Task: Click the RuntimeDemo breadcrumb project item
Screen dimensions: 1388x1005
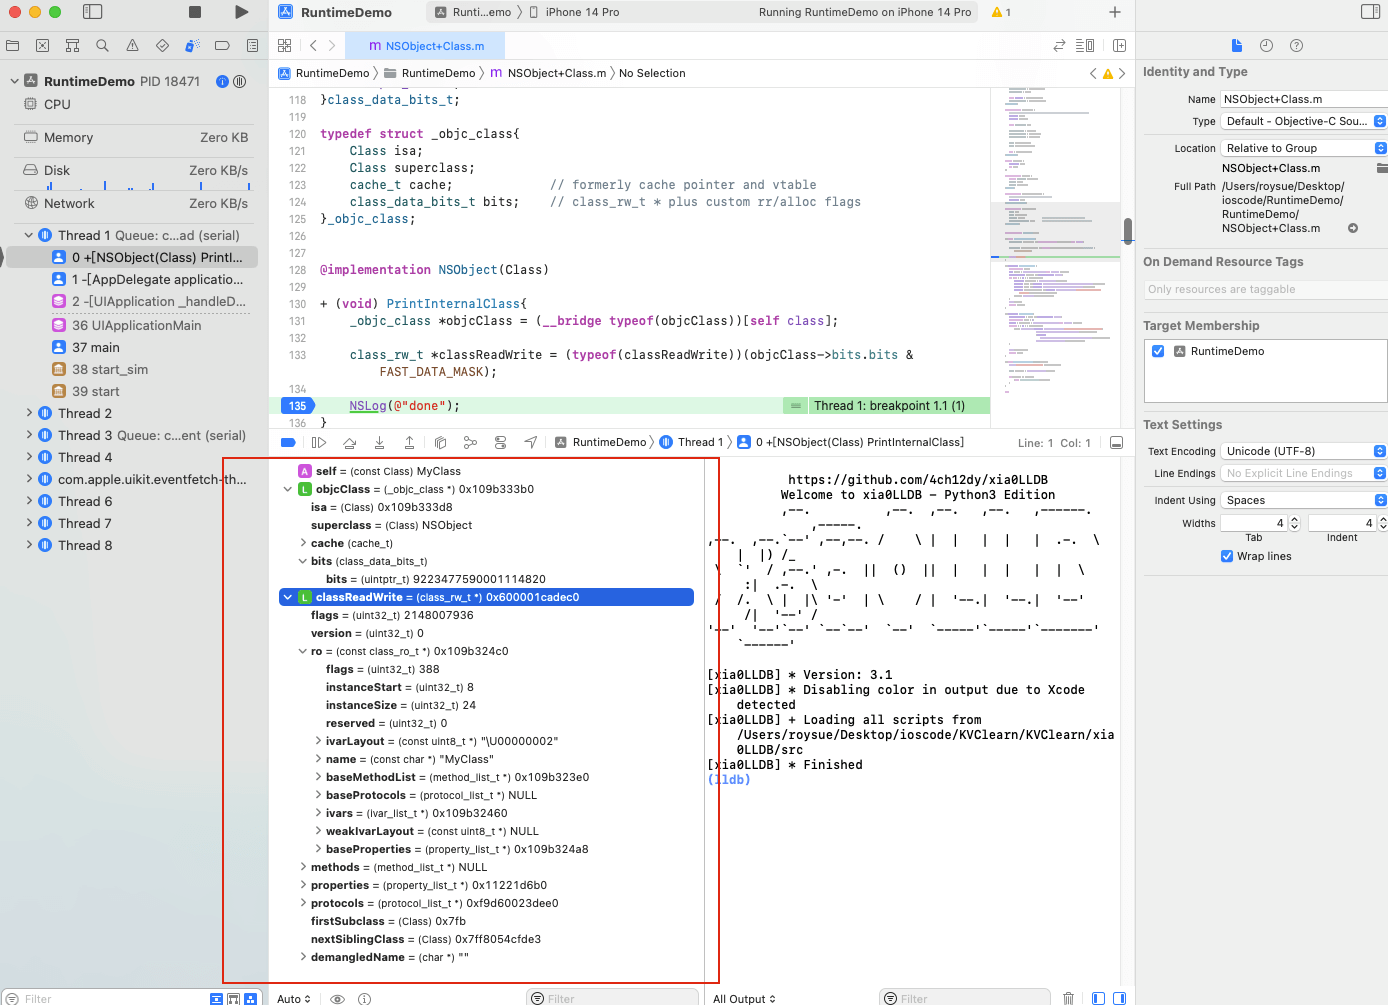Action: (x=324, y=73)
